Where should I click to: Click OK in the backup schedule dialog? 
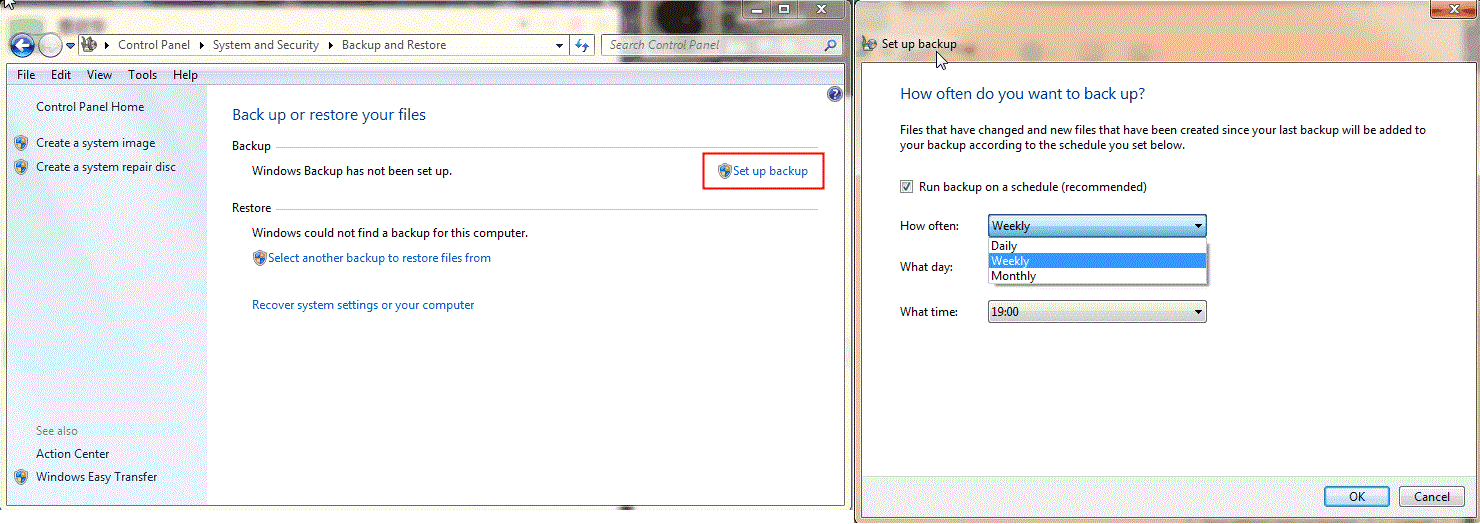coord(1356,497)
